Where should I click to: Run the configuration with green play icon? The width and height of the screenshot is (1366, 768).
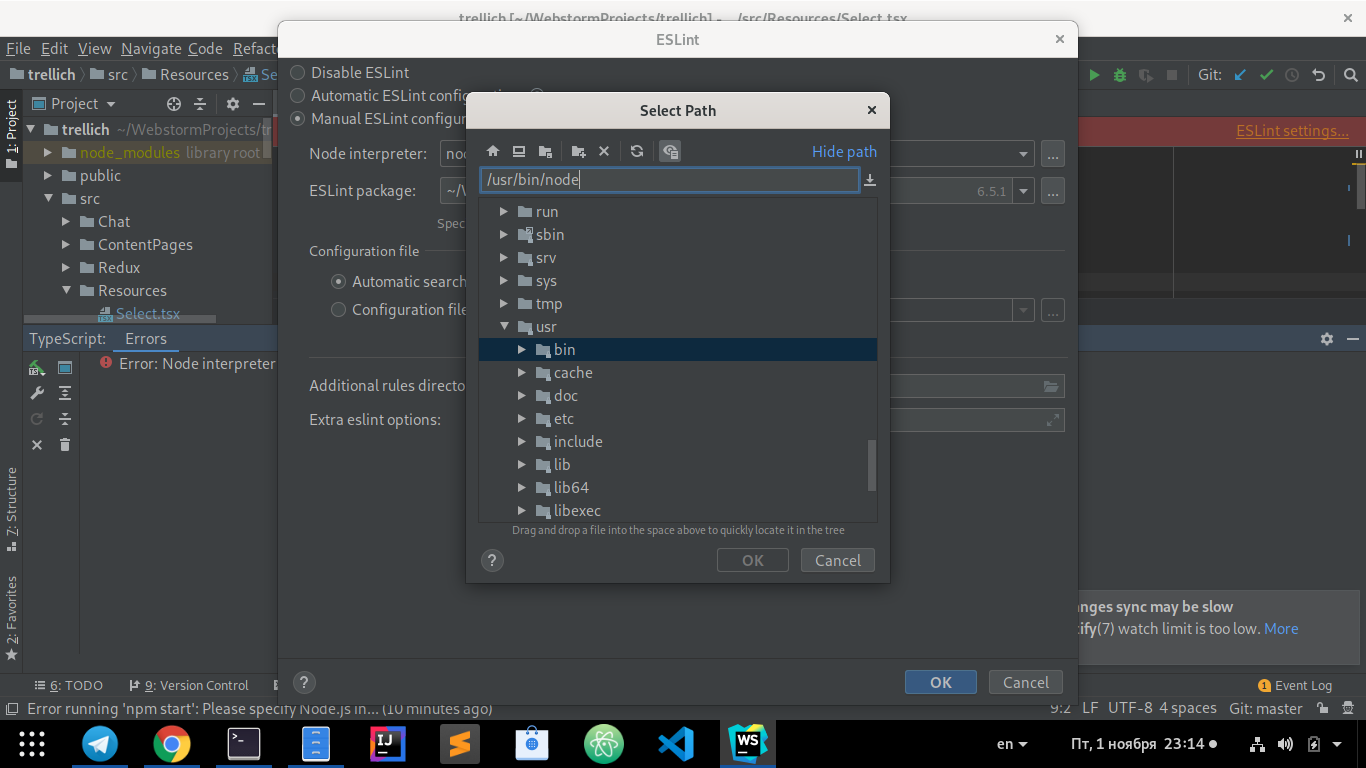tap(1094, 75)
